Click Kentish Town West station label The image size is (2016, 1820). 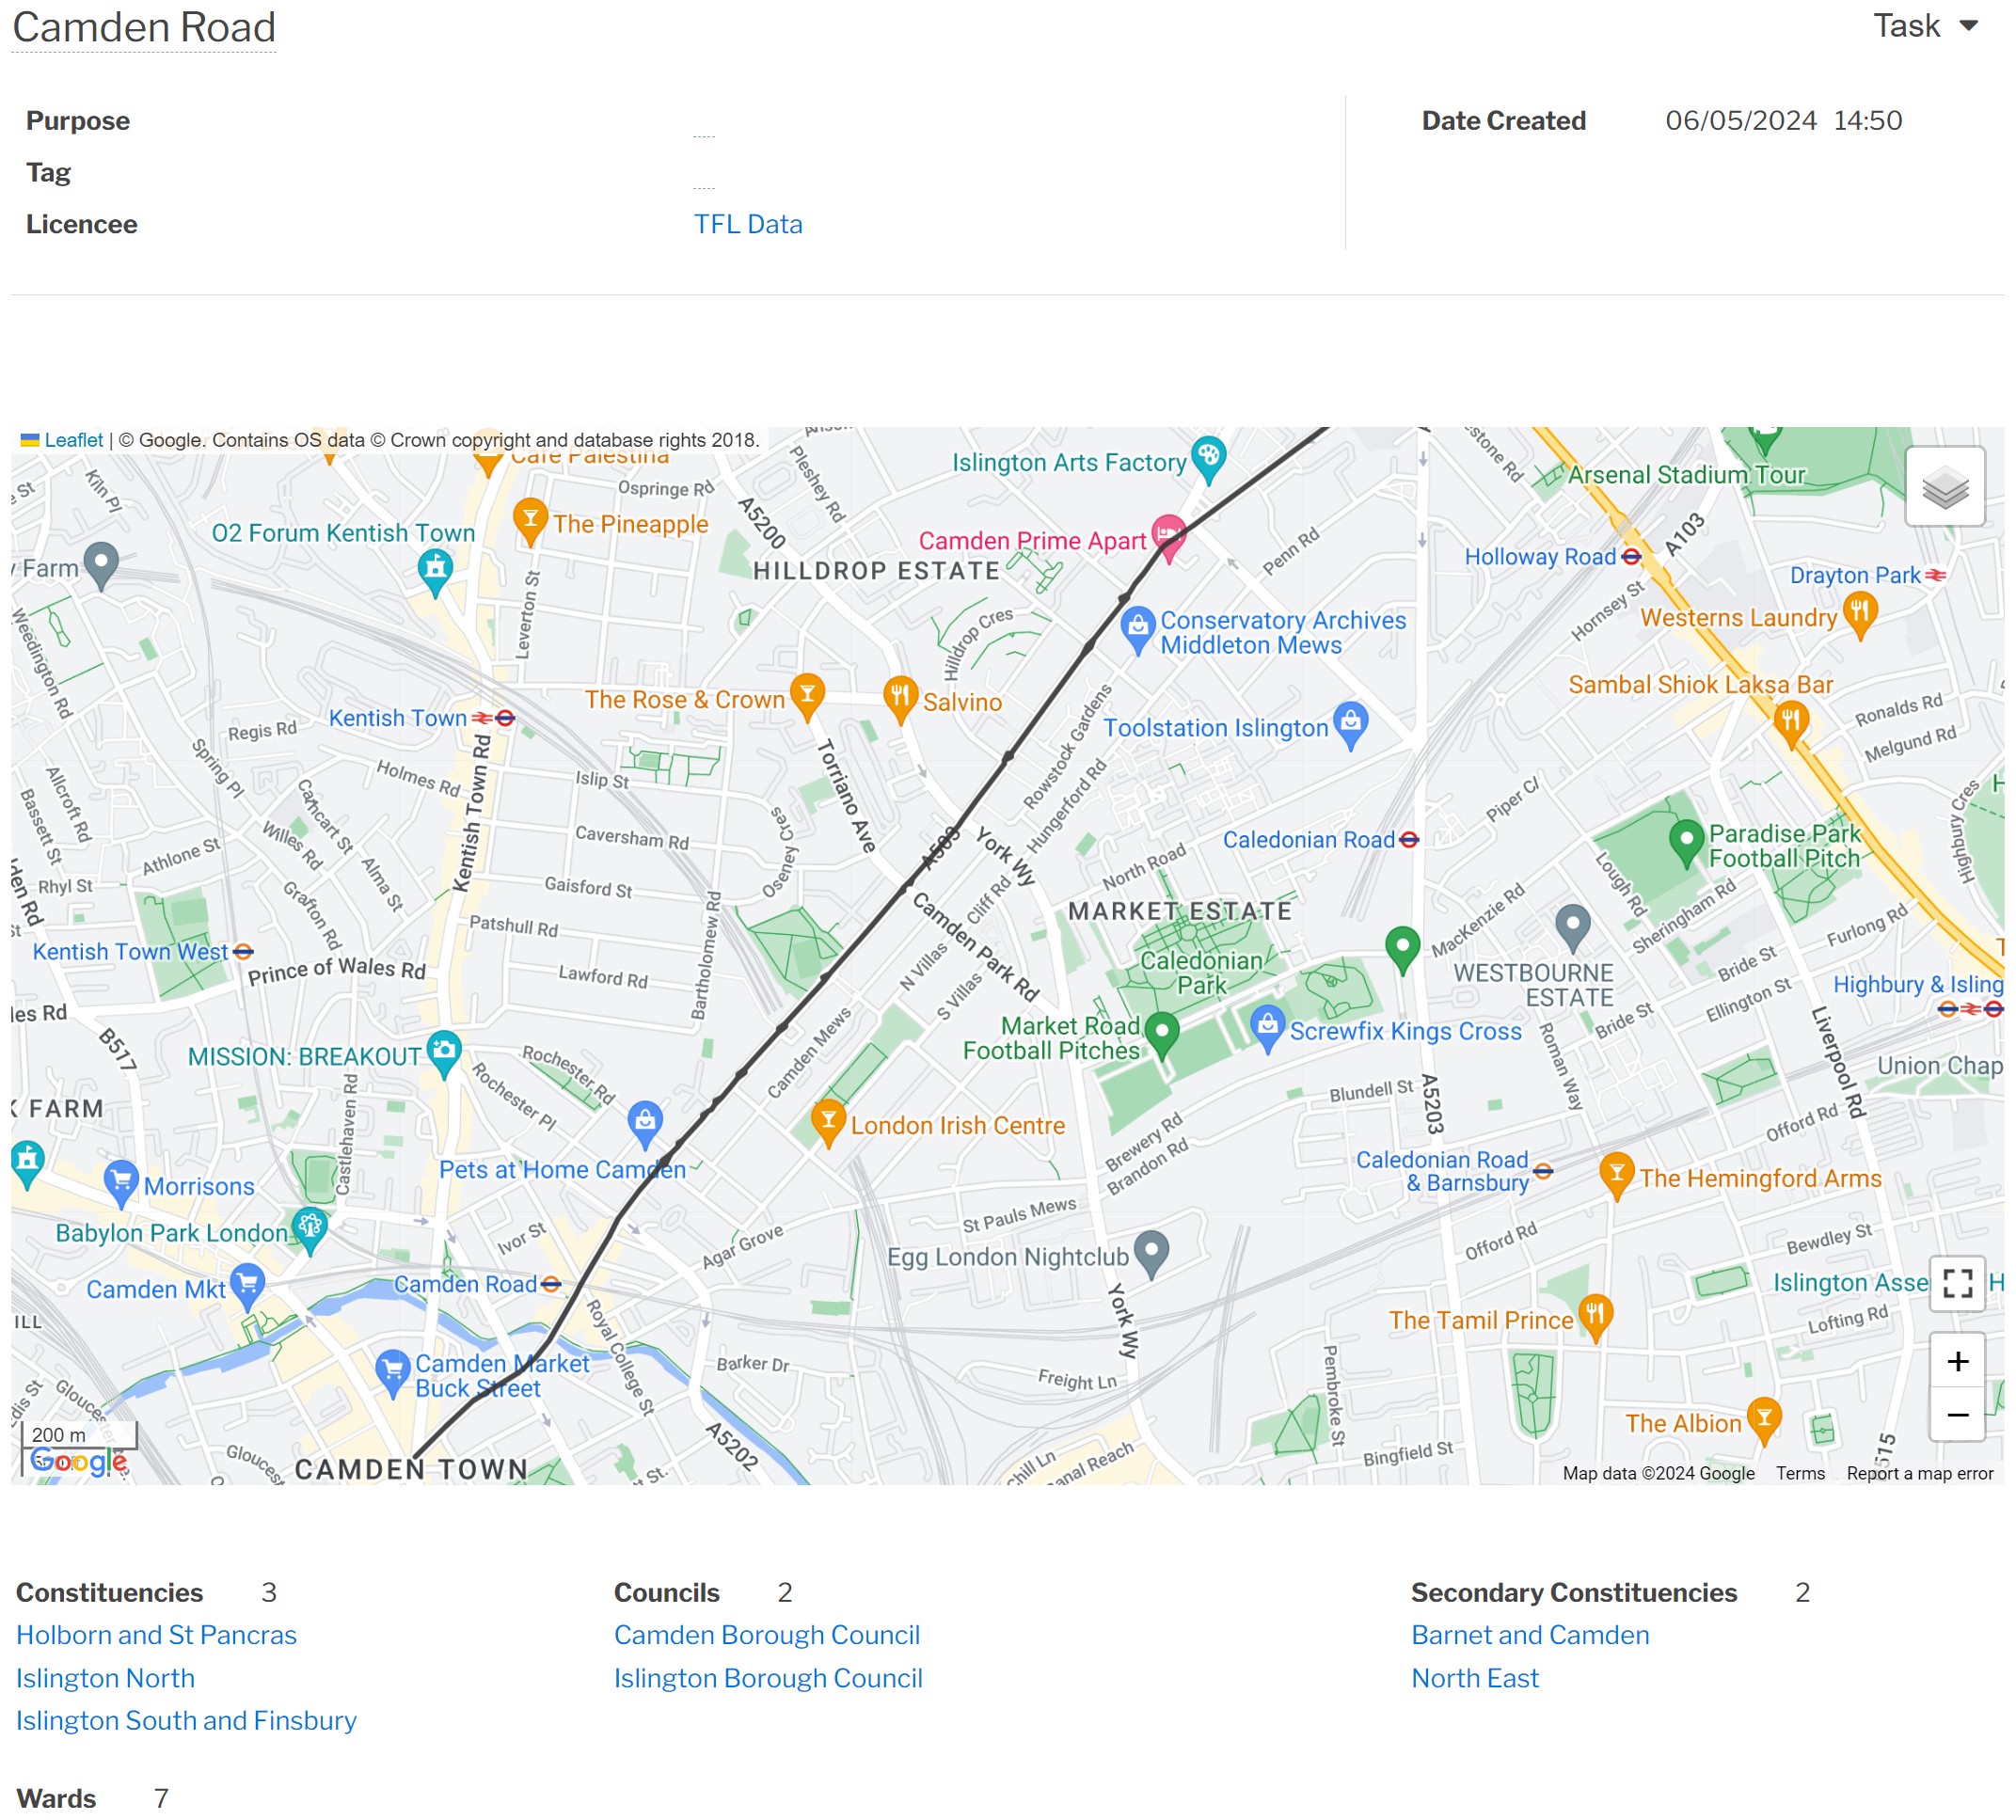pos(131,952)
